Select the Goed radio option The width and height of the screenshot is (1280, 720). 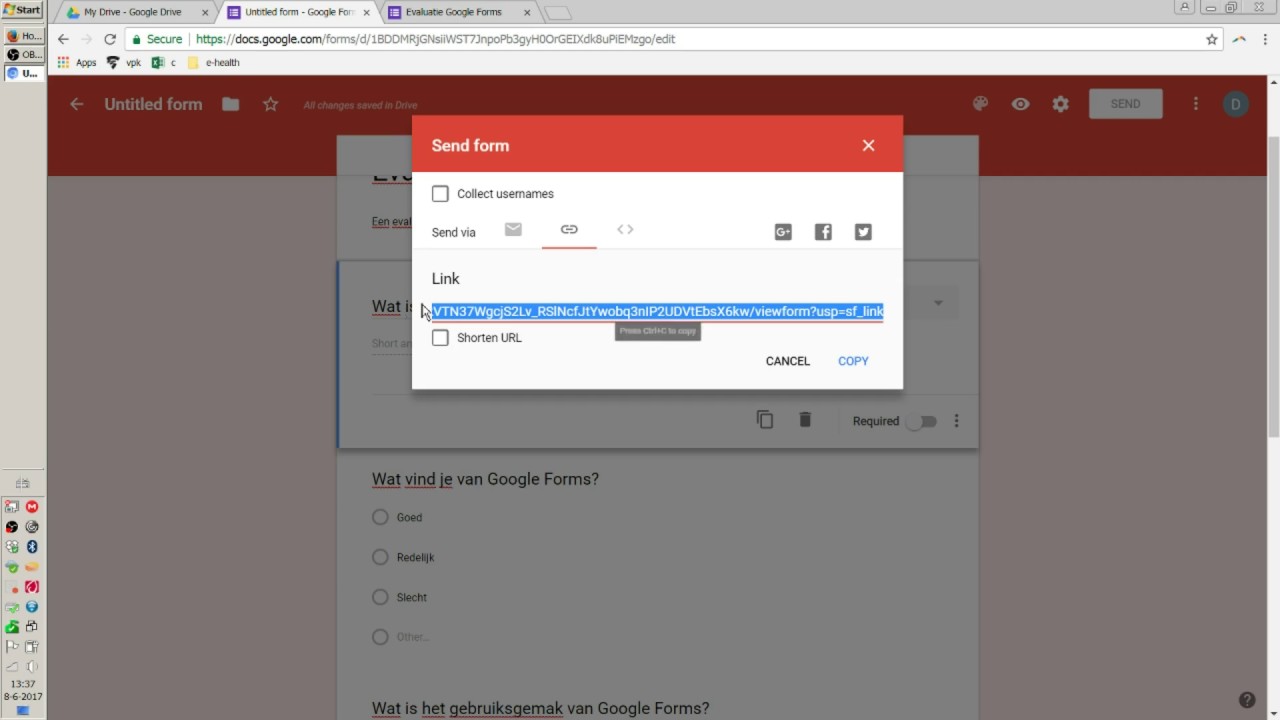pyautogui.click(x=380, y=517)
